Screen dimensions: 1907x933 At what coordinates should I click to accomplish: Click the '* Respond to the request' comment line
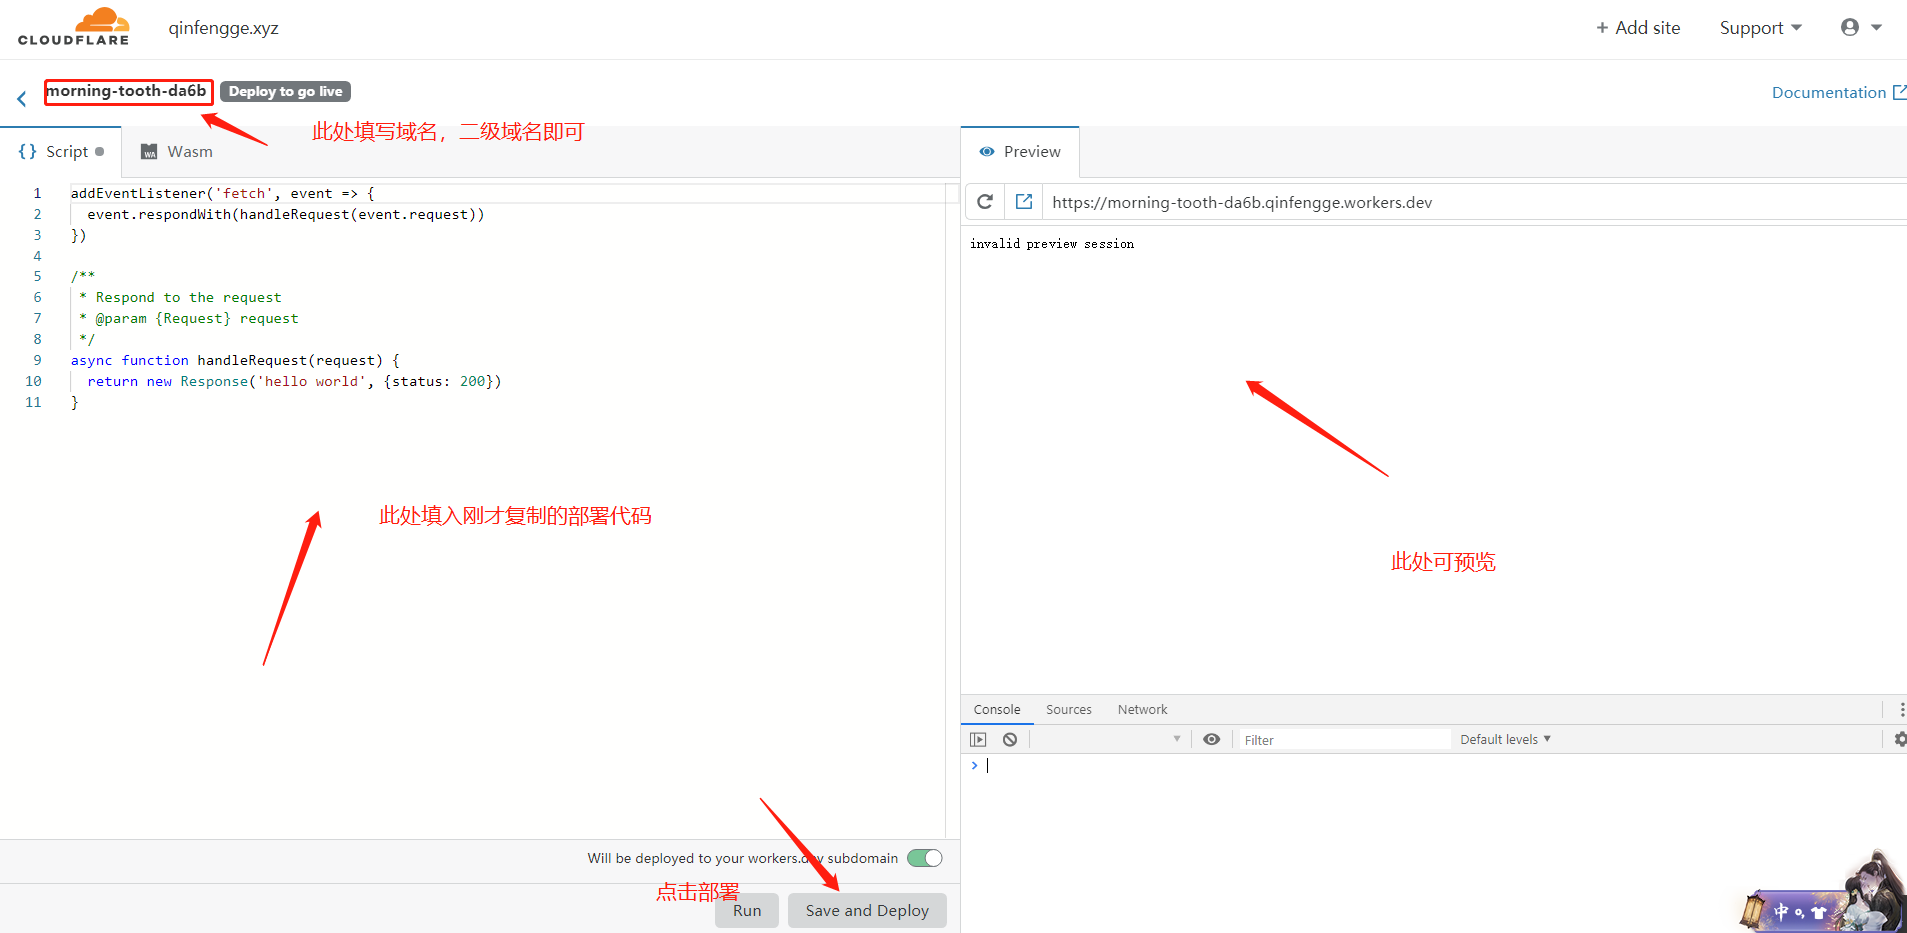pyautogui.click(x=180, y=297)
